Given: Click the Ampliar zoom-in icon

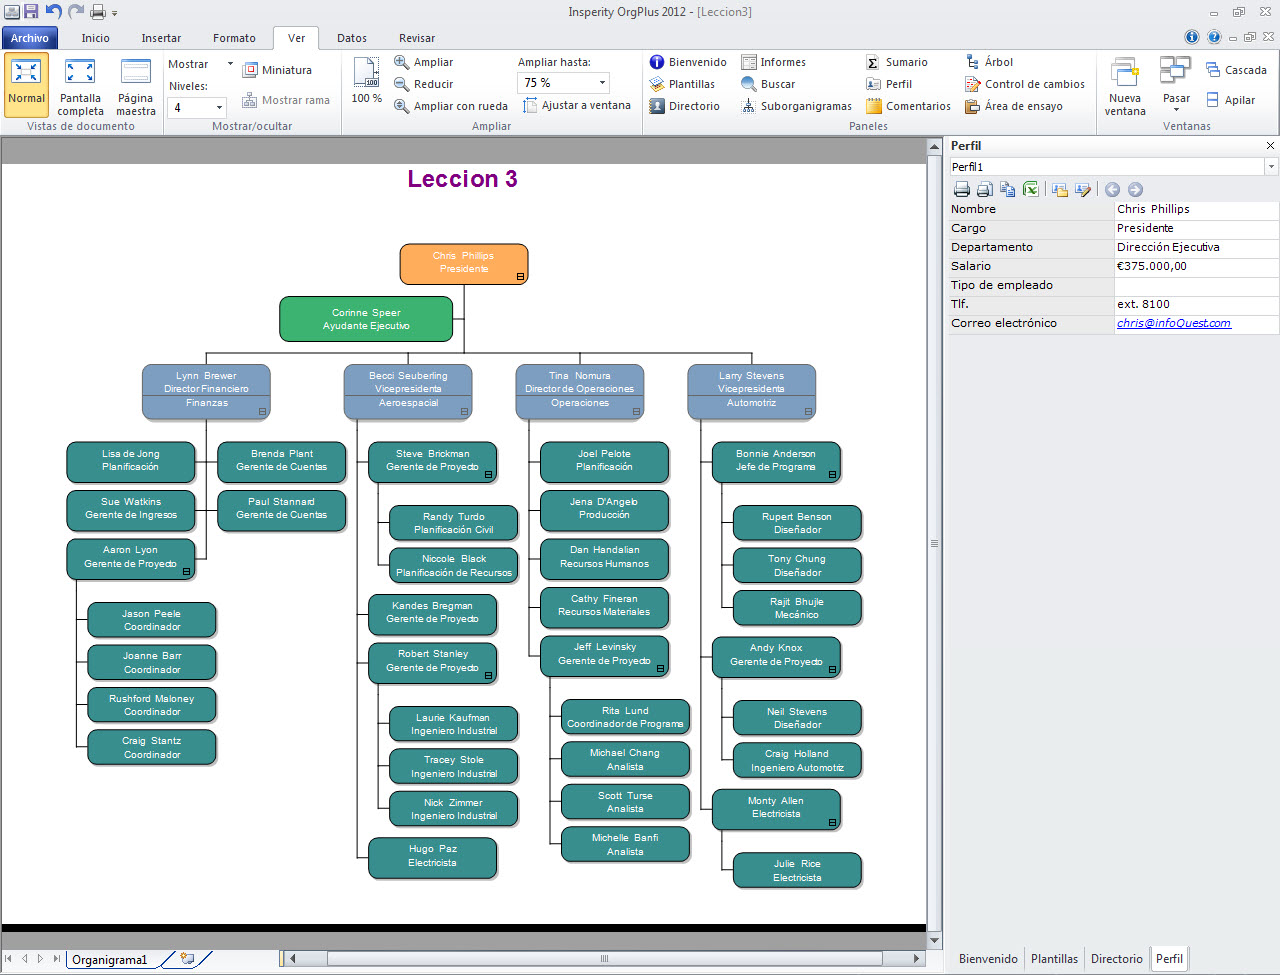Looking at the screenshot, I should [x=402, y=62].
